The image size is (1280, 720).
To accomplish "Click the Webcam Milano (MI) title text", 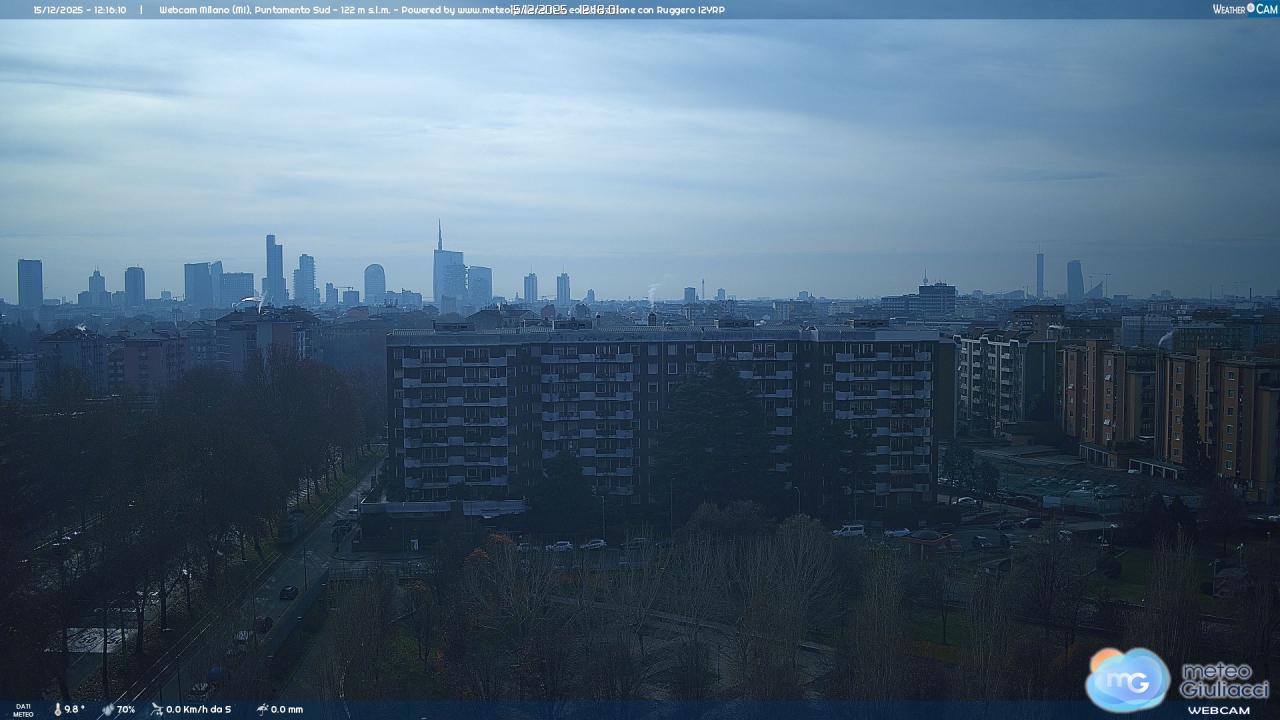I will (x=205, y=10).
